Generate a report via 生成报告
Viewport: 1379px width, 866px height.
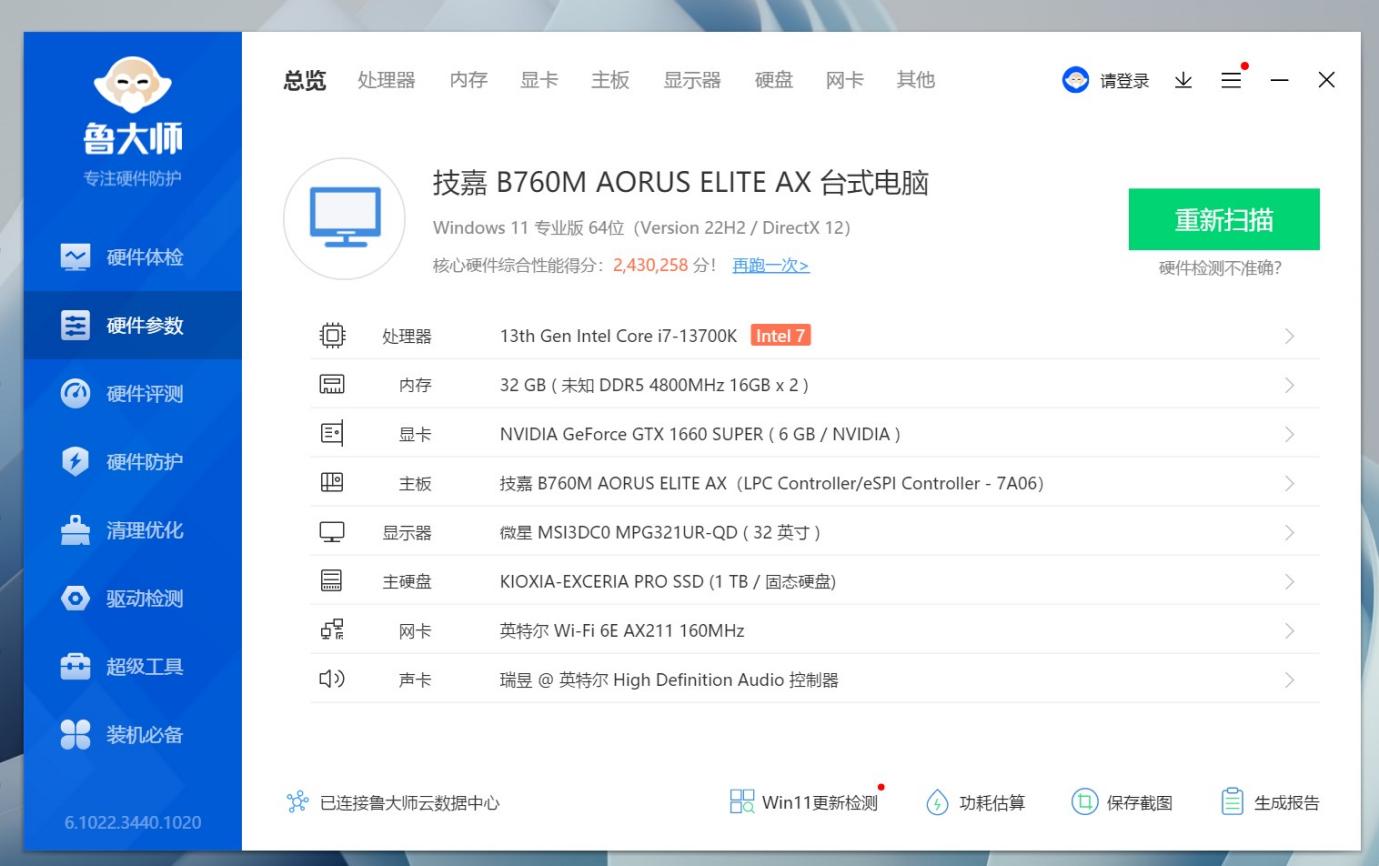[x=1271, y=801]
